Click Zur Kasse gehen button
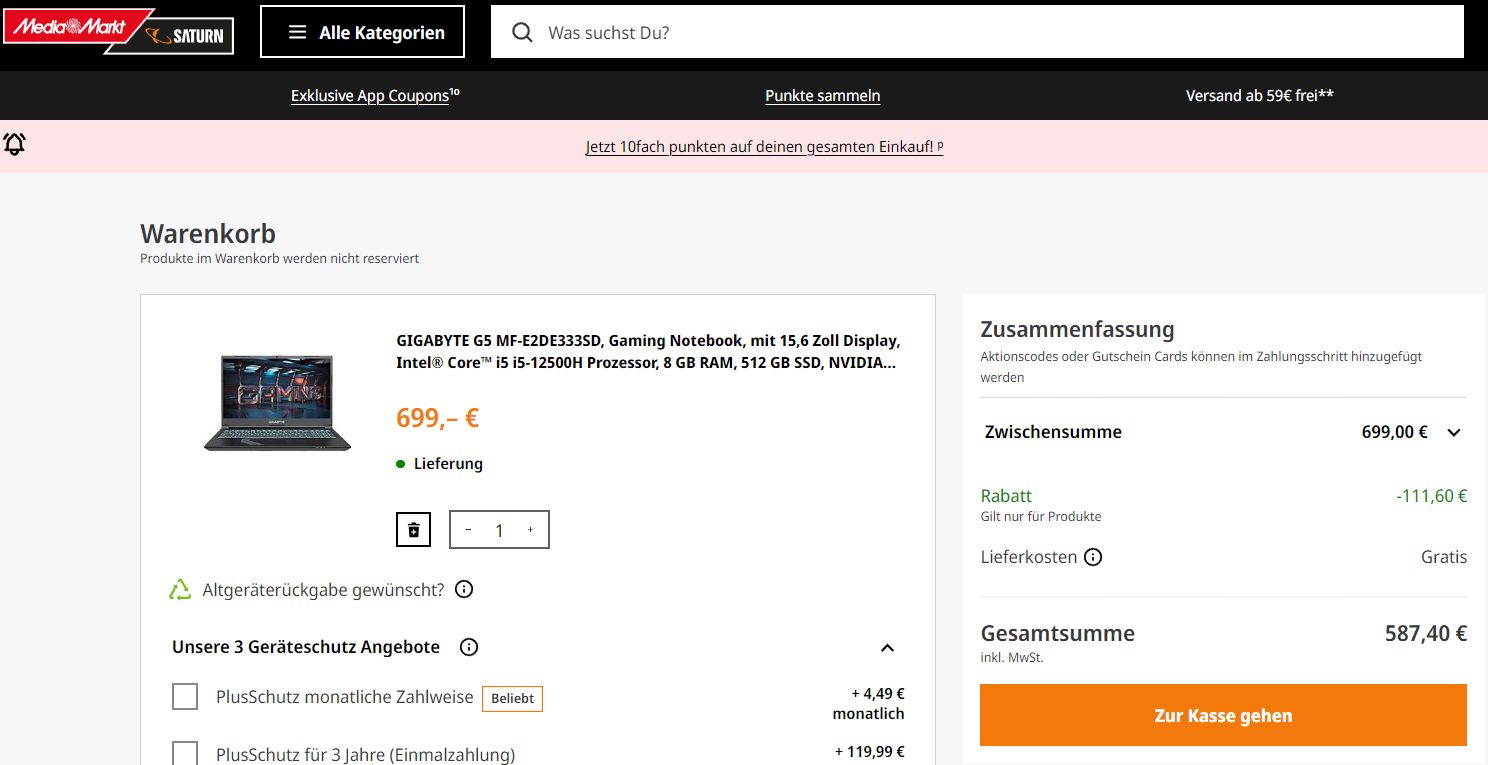Screen dimensions: 1488x765 [x=1223, y=715]
